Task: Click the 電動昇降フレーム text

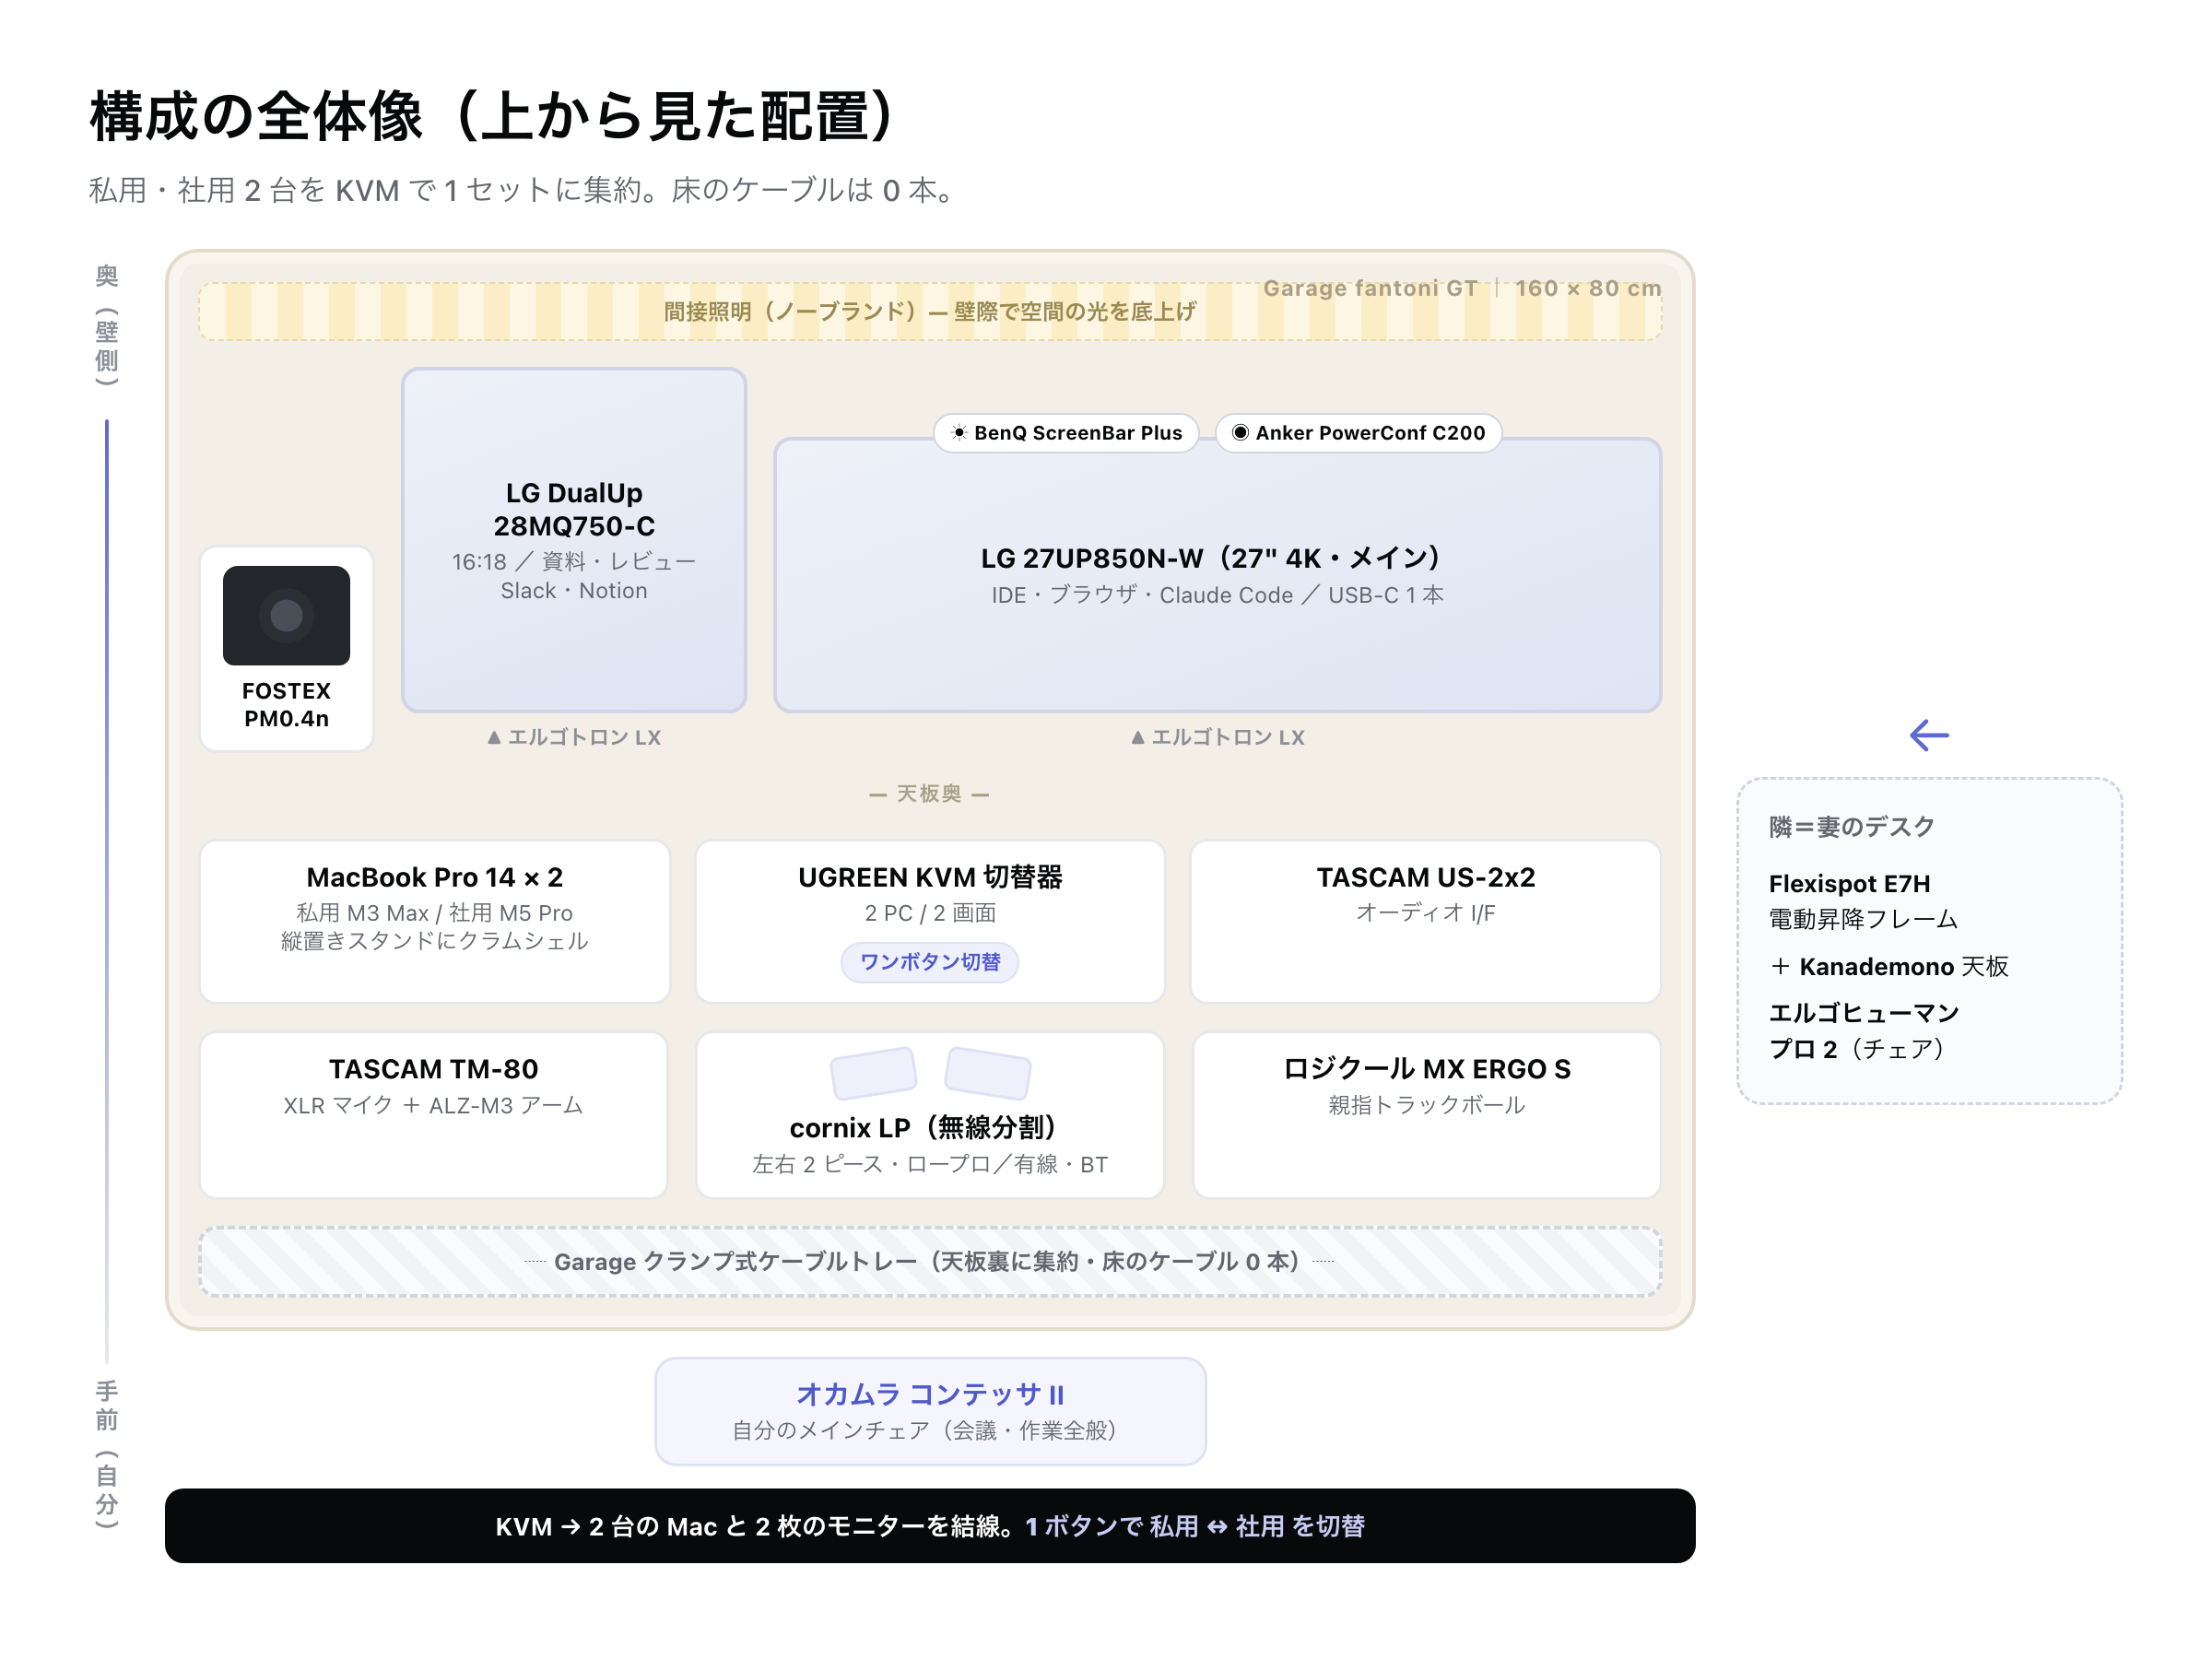Action: [1863, 918]
